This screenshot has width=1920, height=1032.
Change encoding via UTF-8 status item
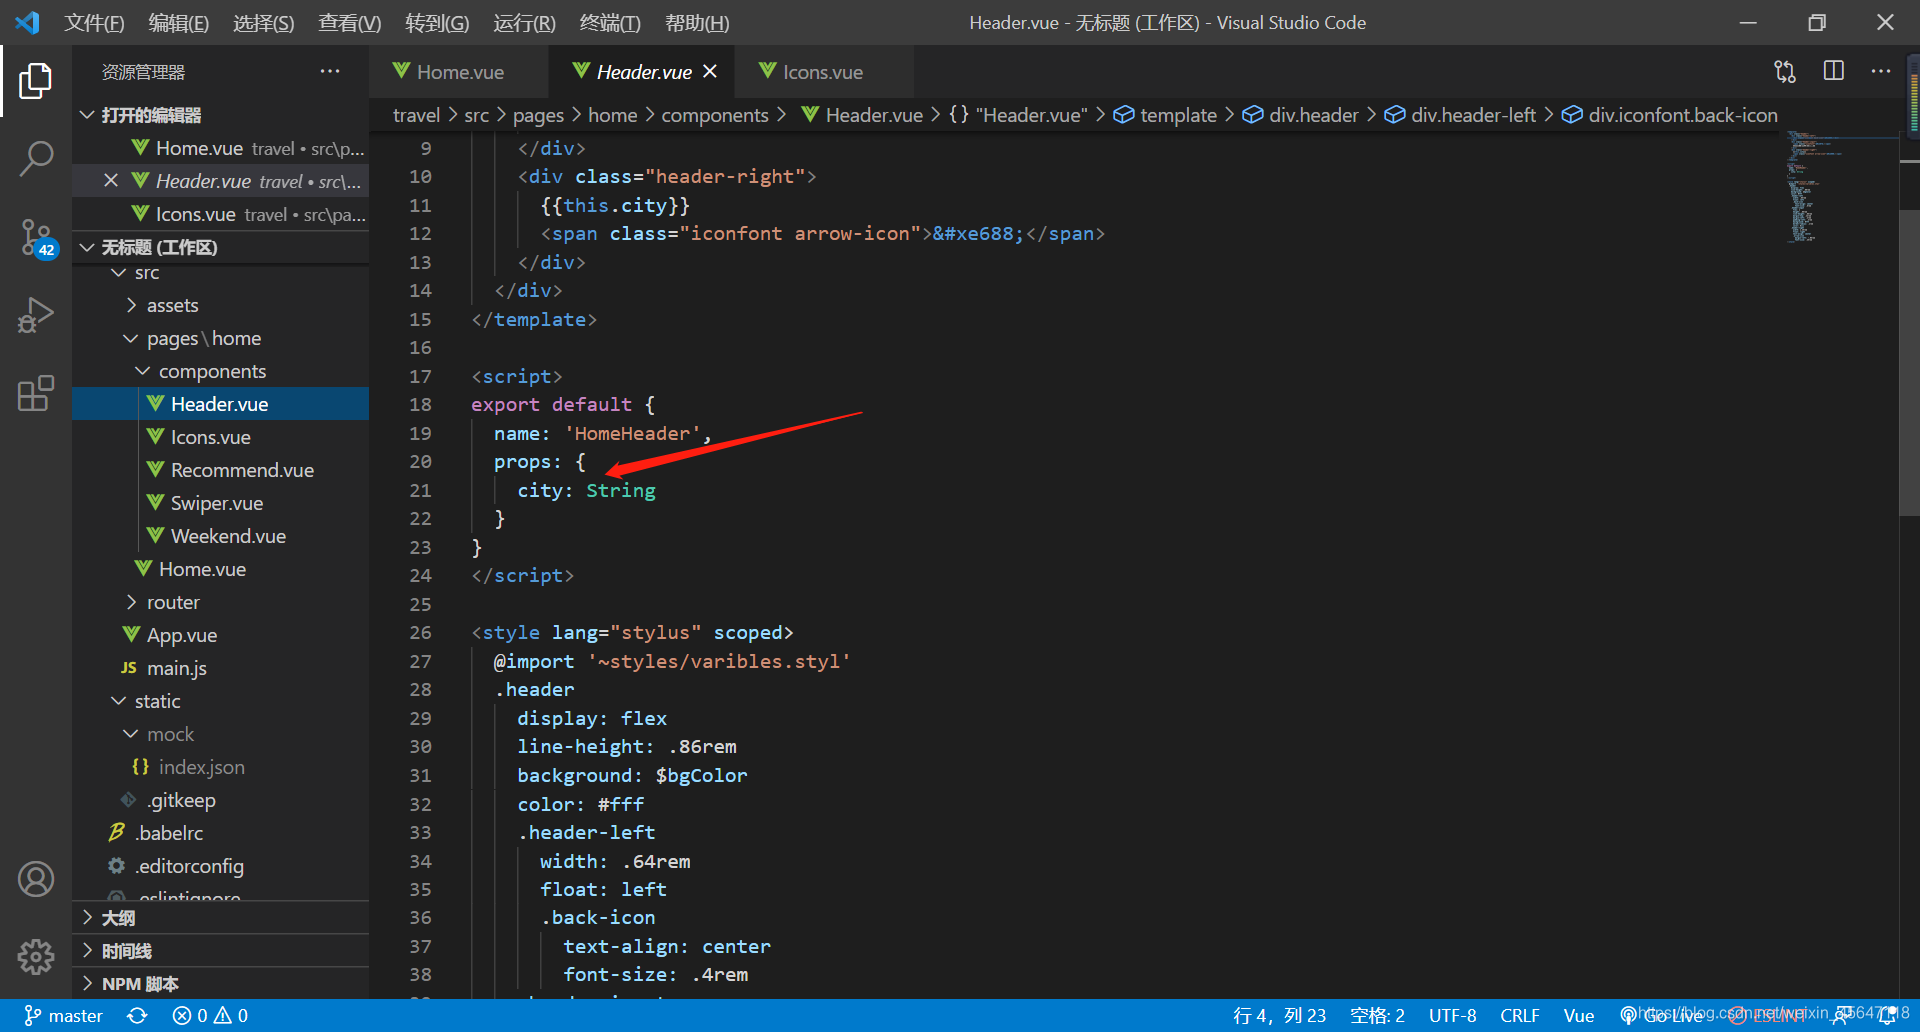[x=1452, y=1015]
